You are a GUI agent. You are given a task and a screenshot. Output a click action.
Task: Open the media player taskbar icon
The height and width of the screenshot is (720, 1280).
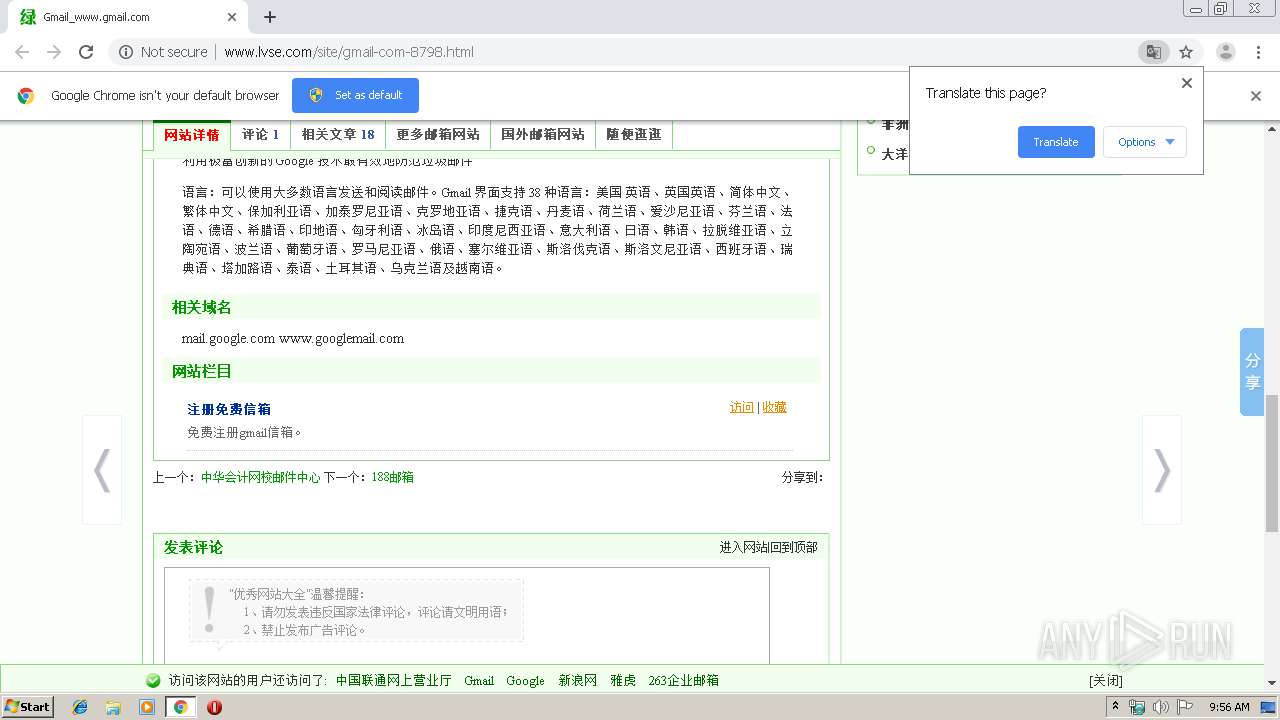[x=147, y=707]
